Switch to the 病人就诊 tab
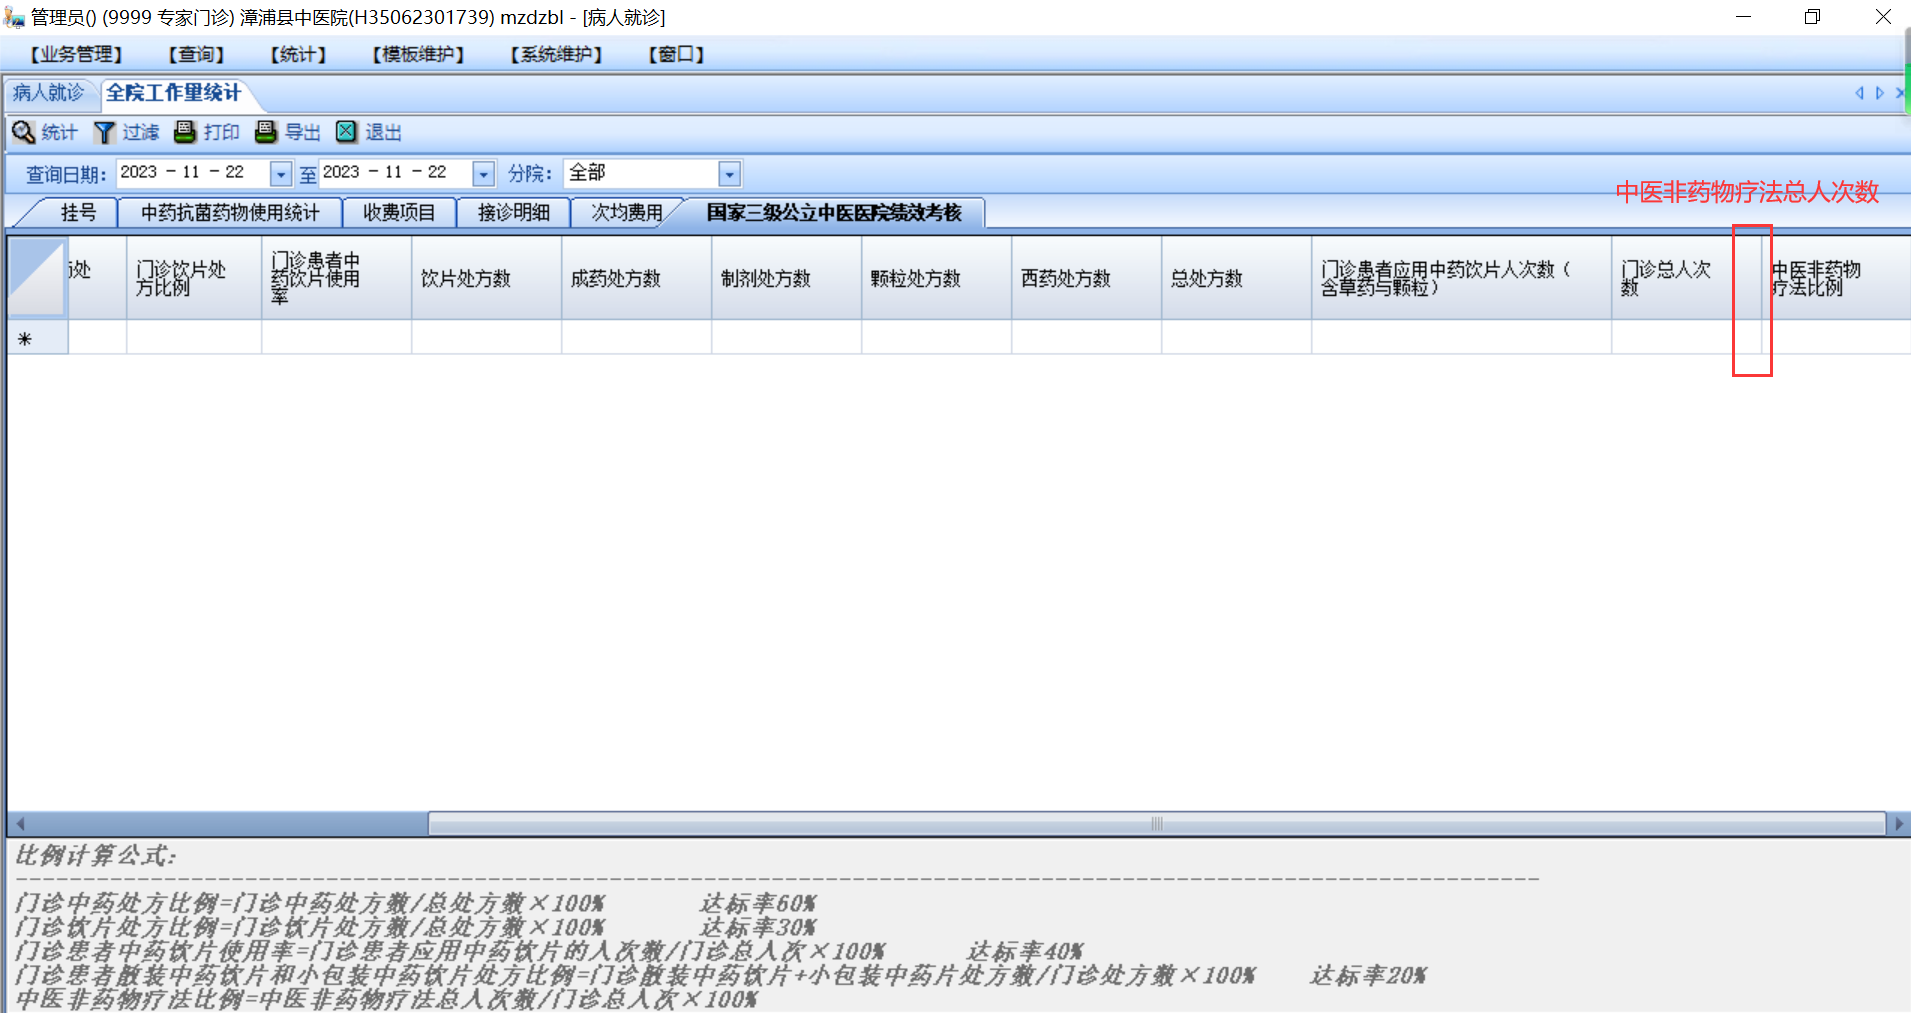Viewport: 1911px width, 1013px height. tap(48, 93)
